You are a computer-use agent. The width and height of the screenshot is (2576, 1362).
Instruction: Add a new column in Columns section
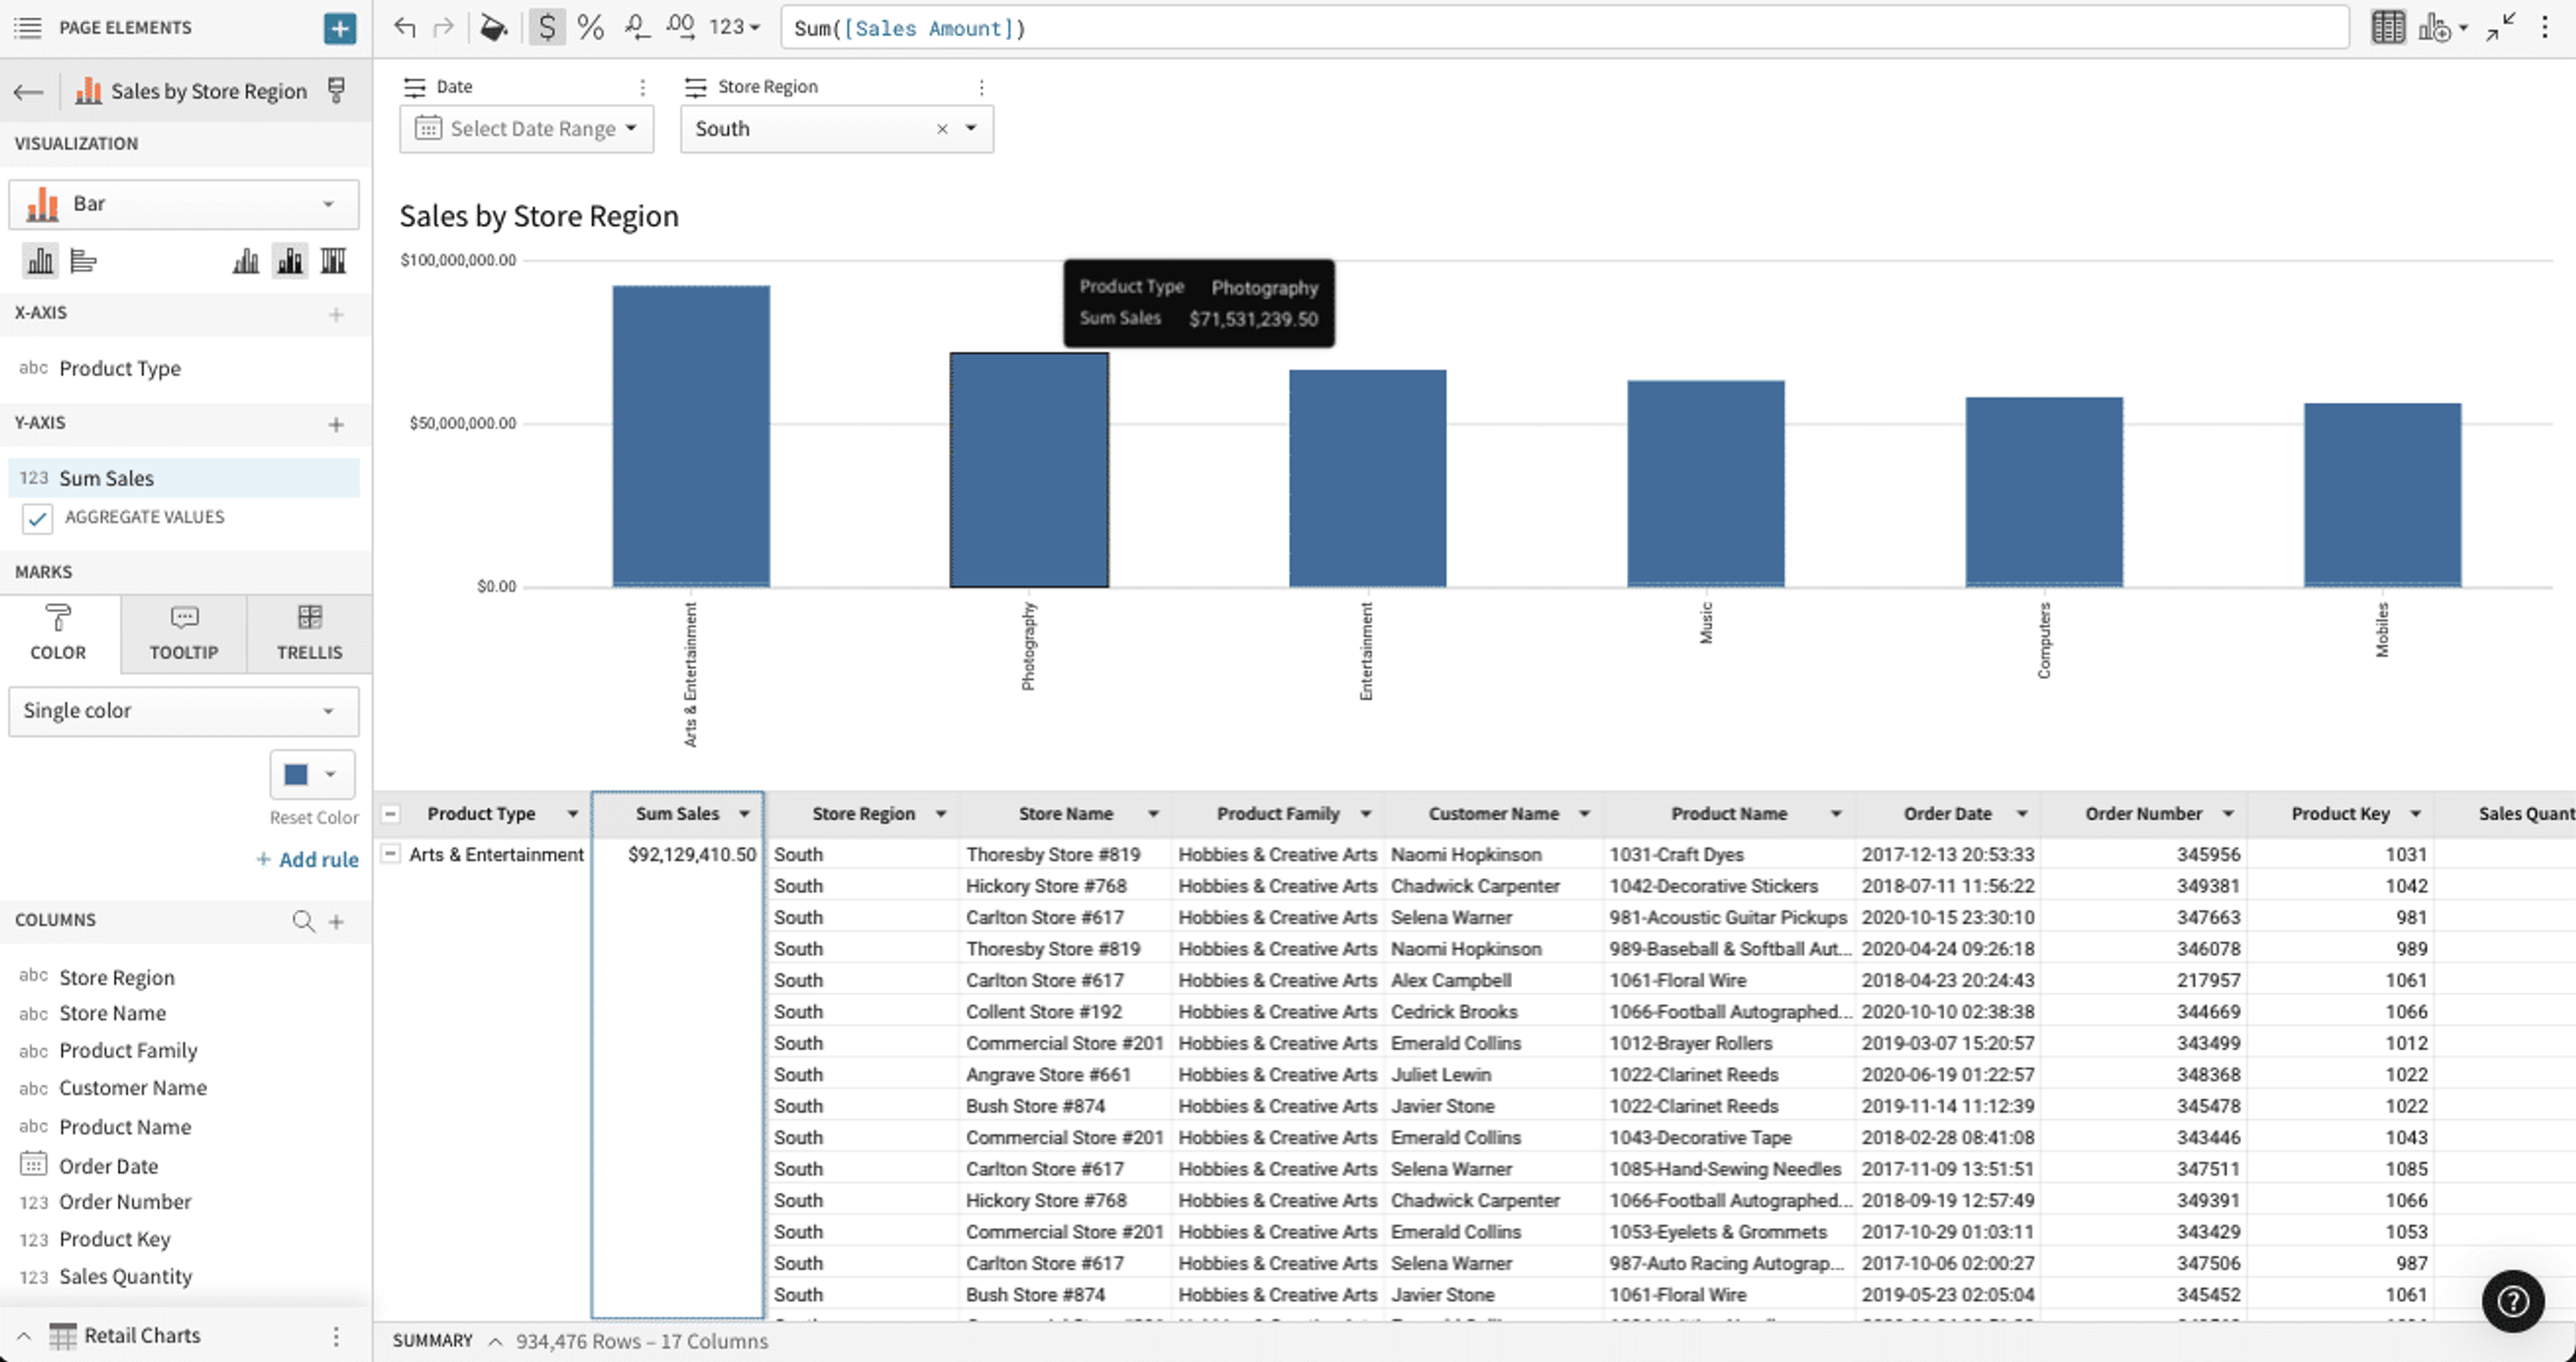tap(336, 921)
